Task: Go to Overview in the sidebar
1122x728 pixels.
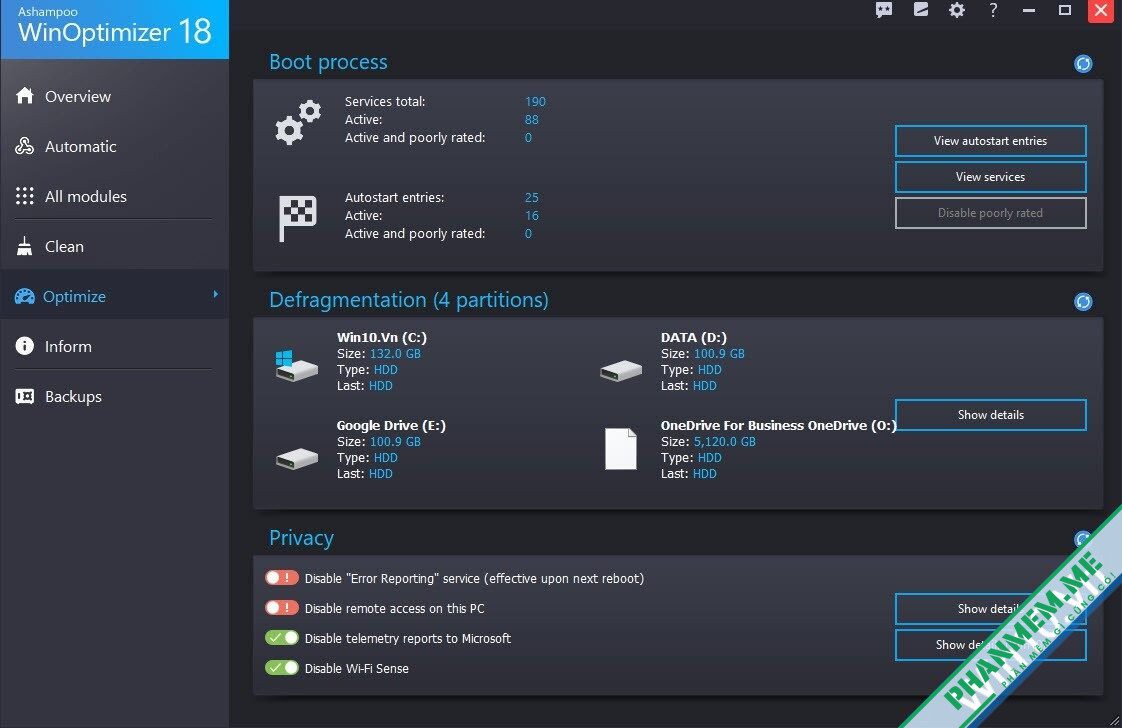Action: click(114, 97)
